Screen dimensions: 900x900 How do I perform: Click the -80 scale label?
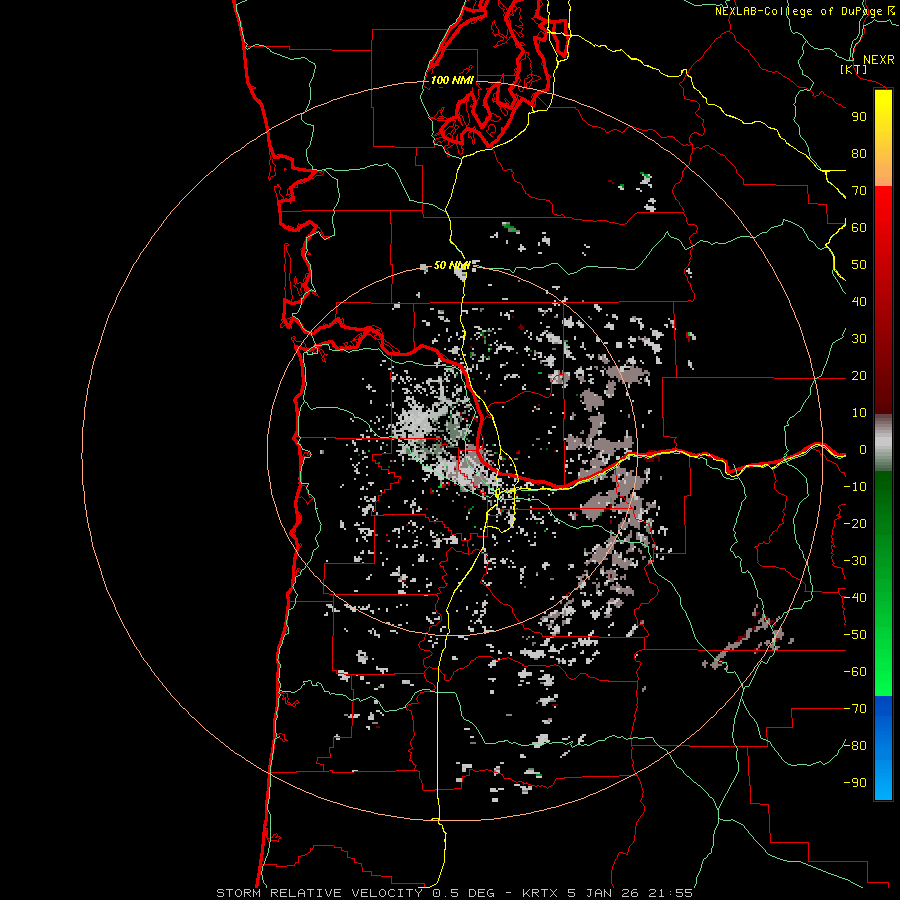tap(855, 746)
